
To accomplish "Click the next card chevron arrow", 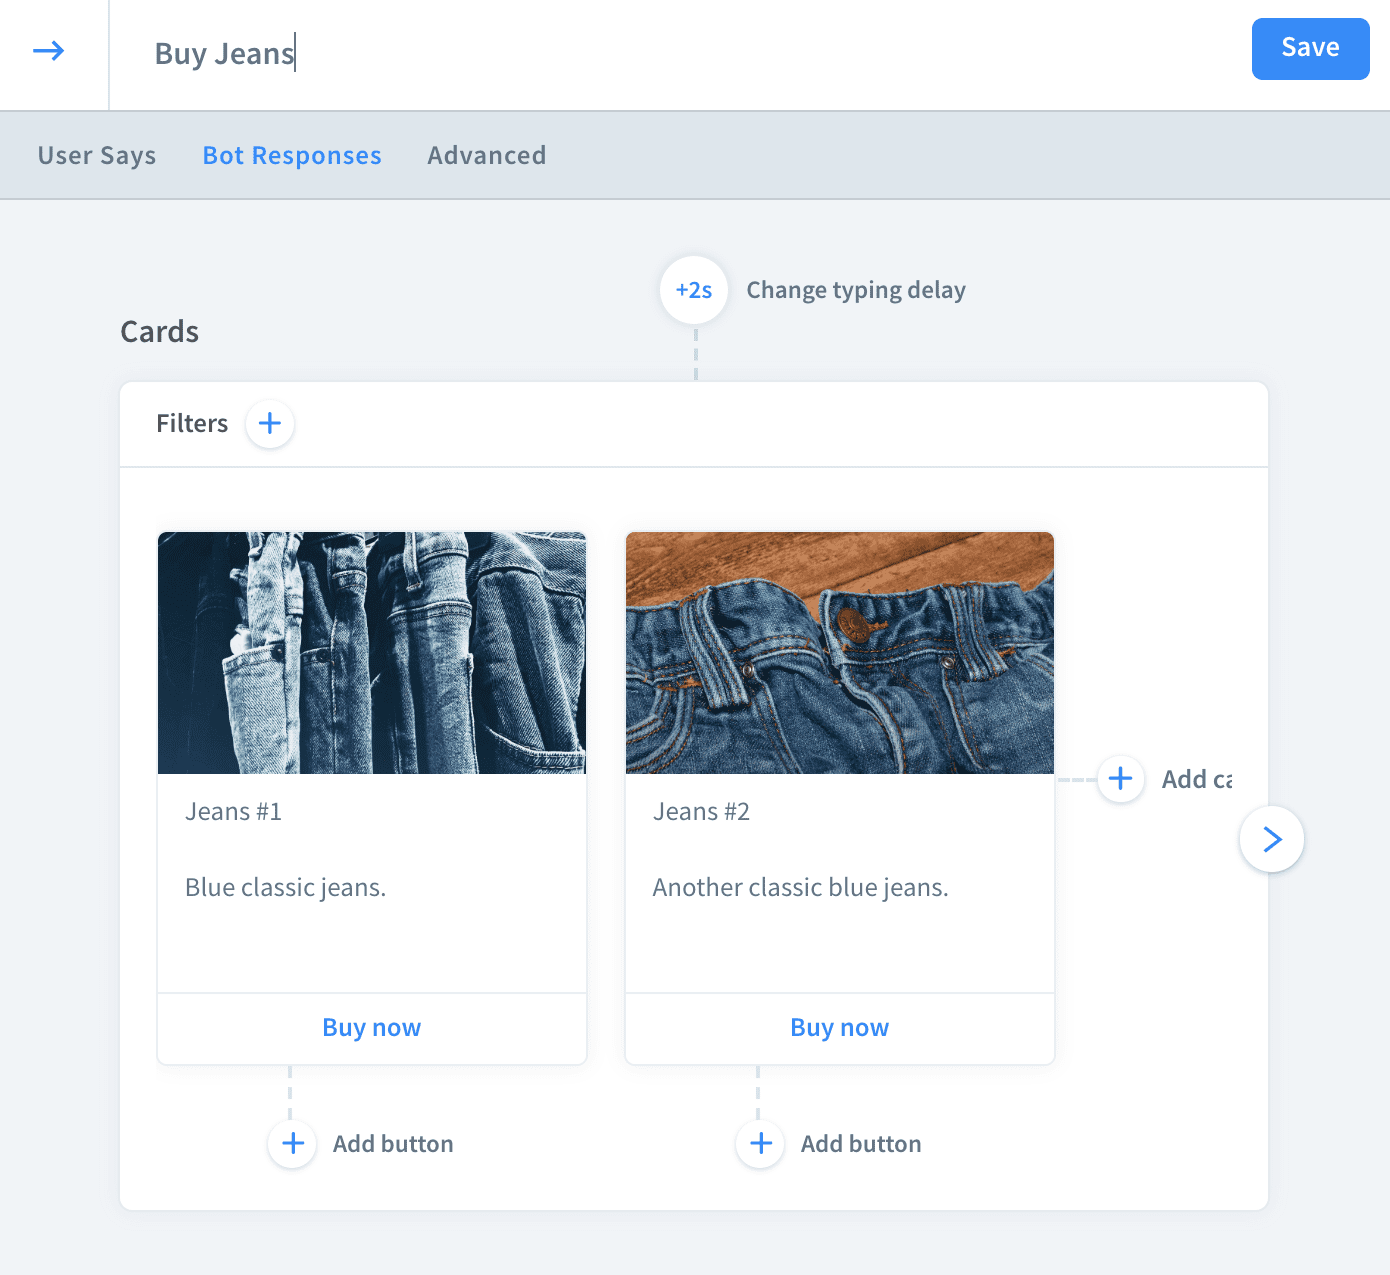I will (x=1271, y=839).
